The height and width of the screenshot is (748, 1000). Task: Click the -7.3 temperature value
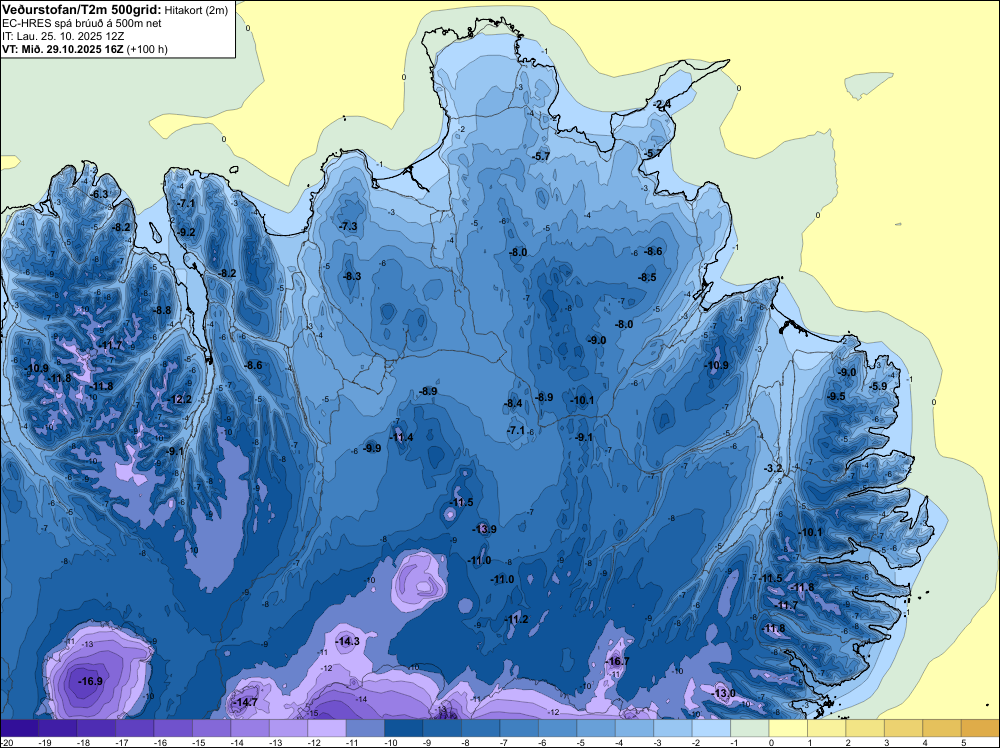pos(348,226)
